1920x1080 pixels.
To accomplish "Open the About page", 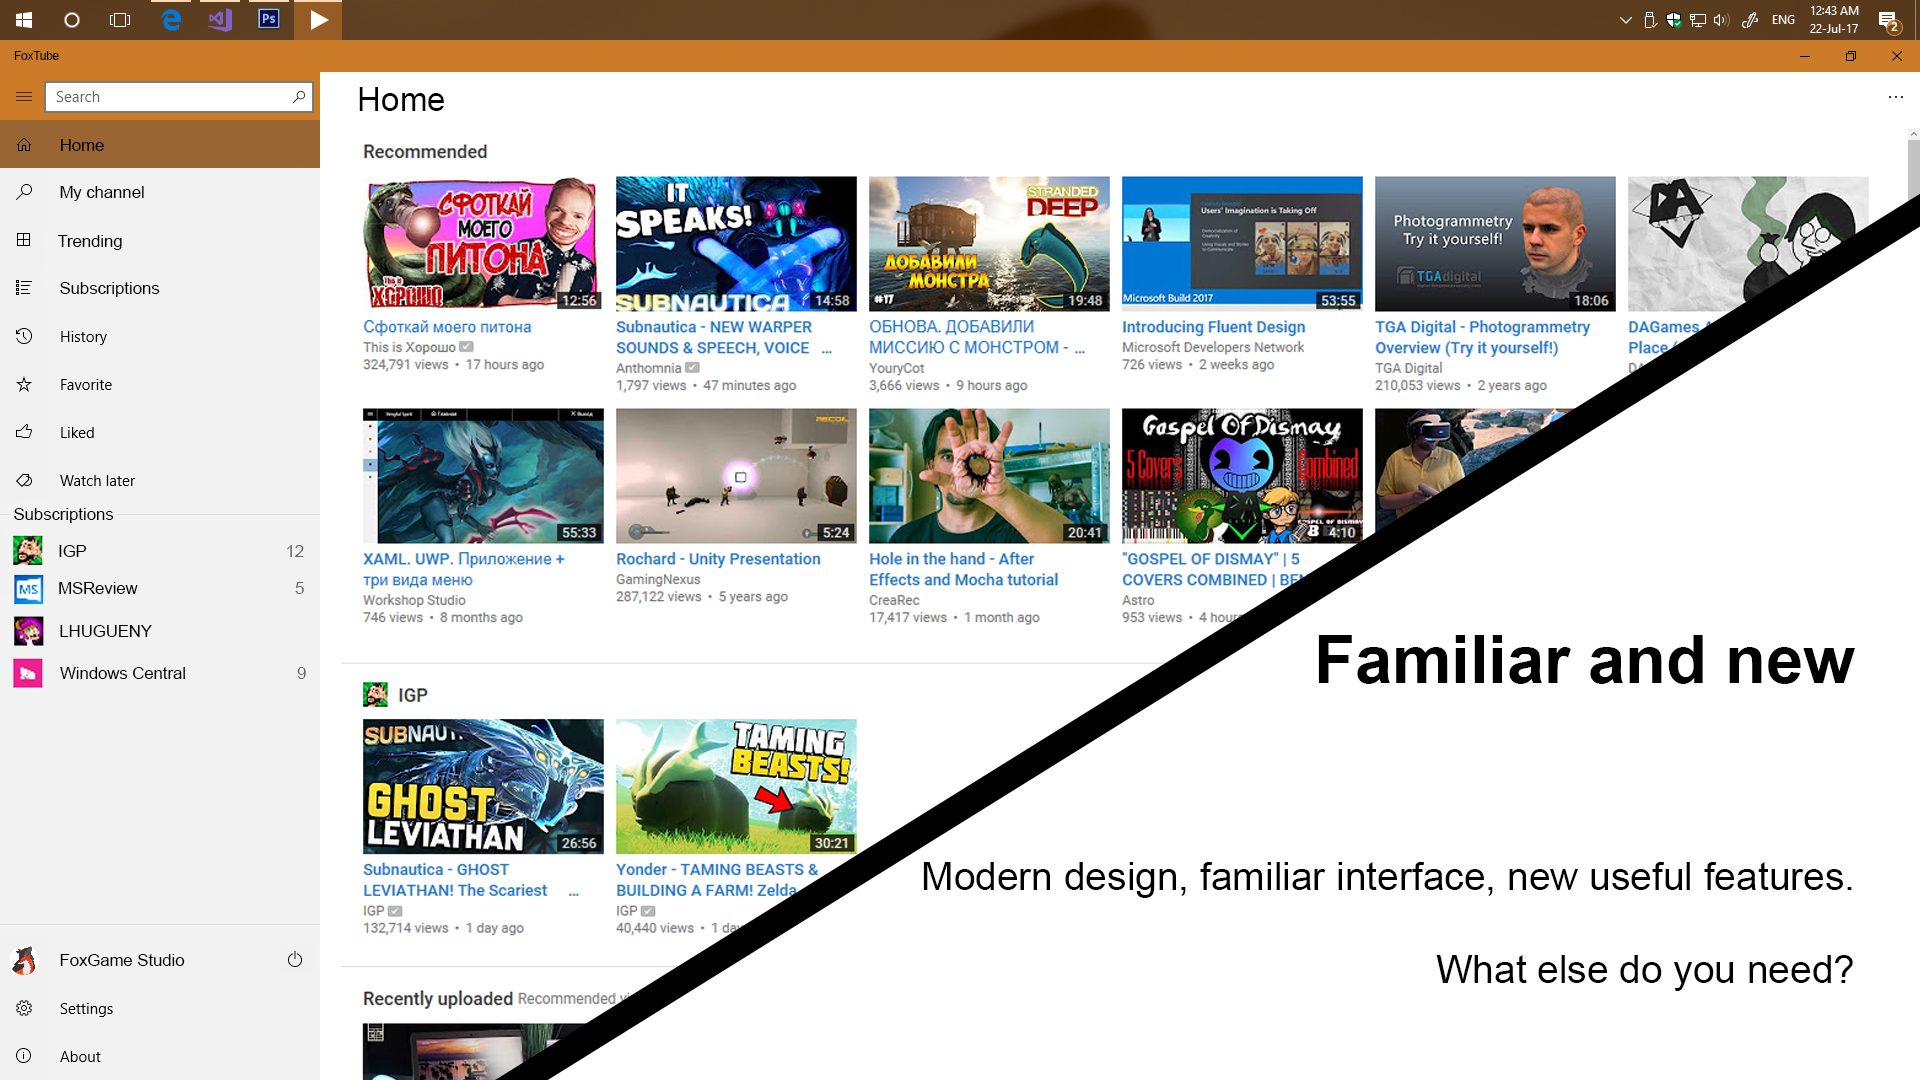I will [80, 1057].
